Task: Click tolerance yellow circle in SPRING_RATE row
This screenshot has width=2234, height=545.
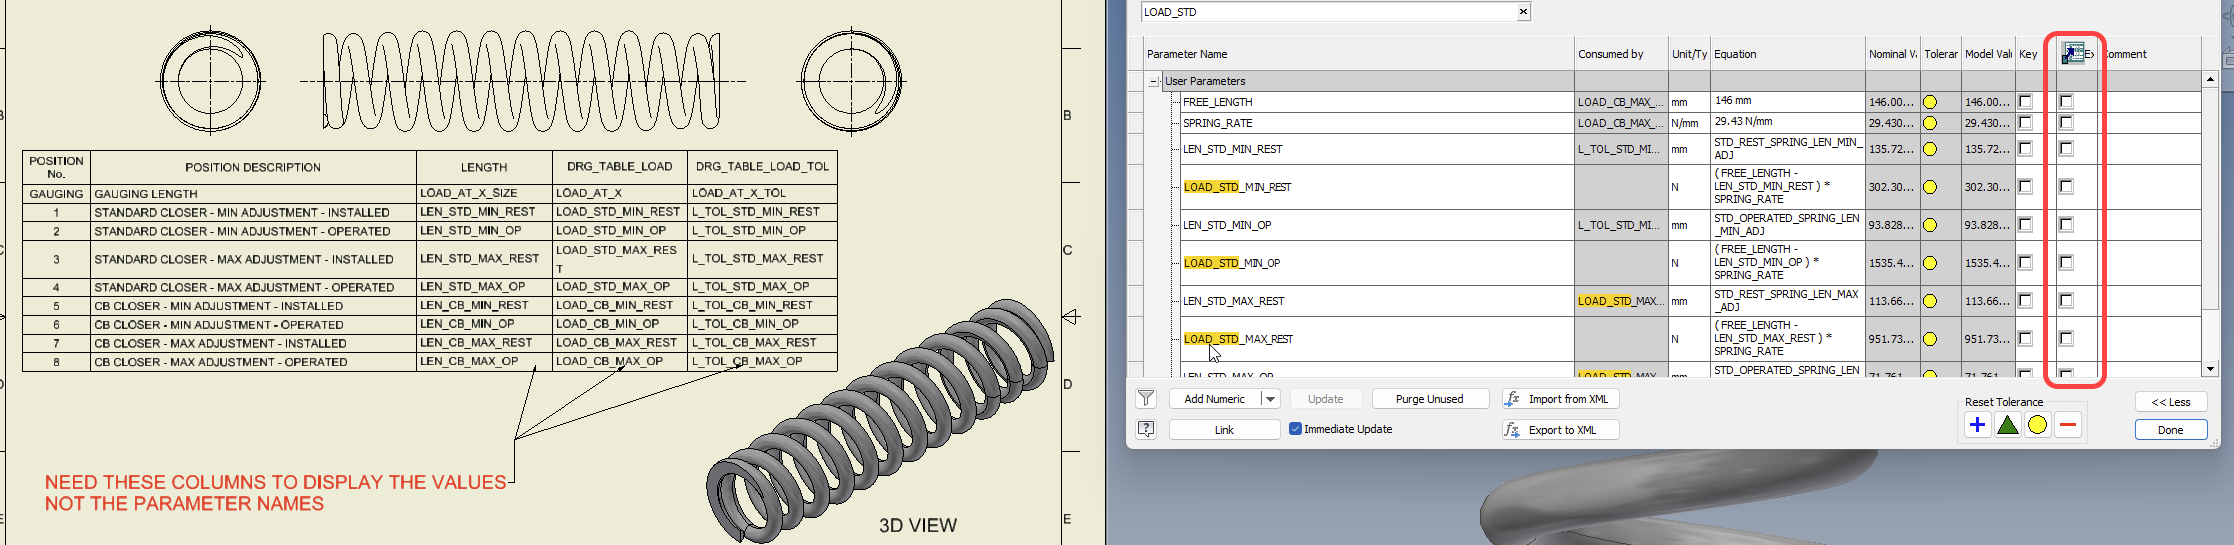Action: [x=1930, y=123]
